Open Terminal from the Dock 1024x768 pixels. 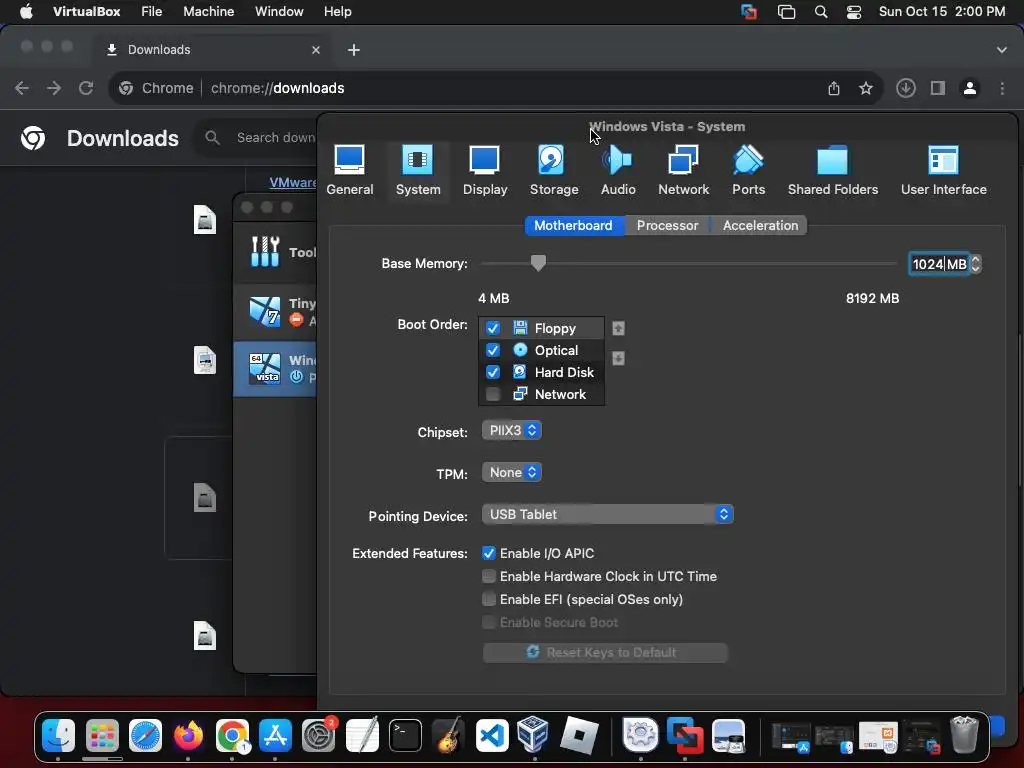click(x=405, y=735)
